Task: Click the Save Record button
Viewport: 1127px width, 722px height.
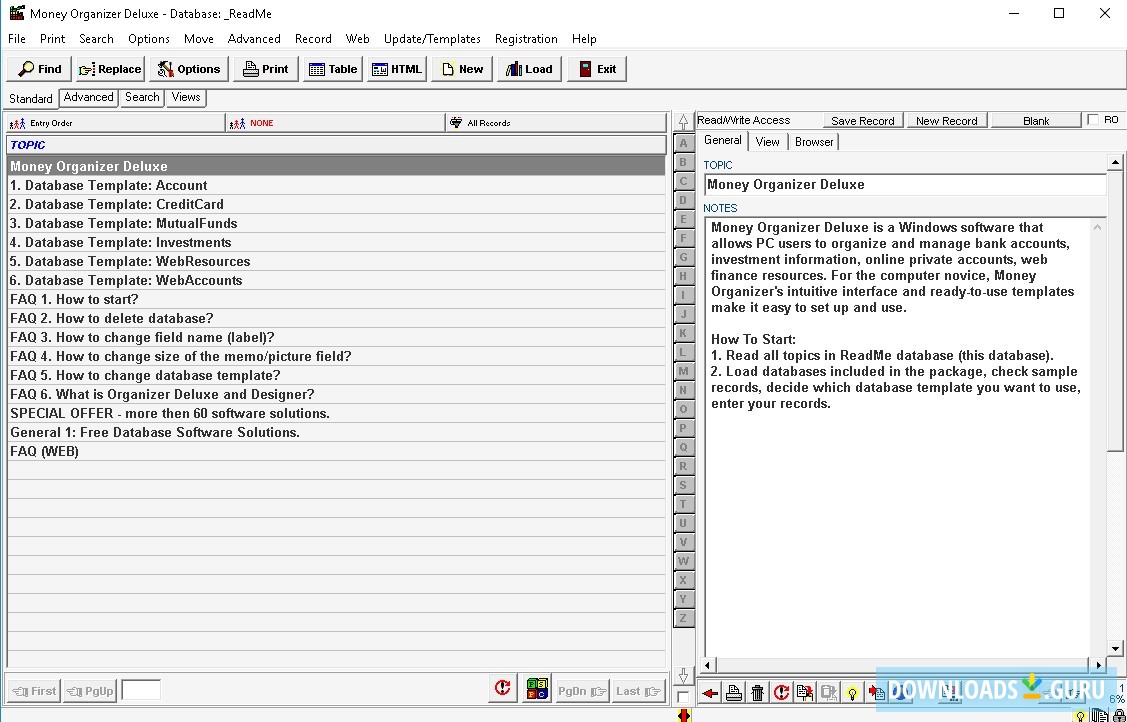Action: 862,119
